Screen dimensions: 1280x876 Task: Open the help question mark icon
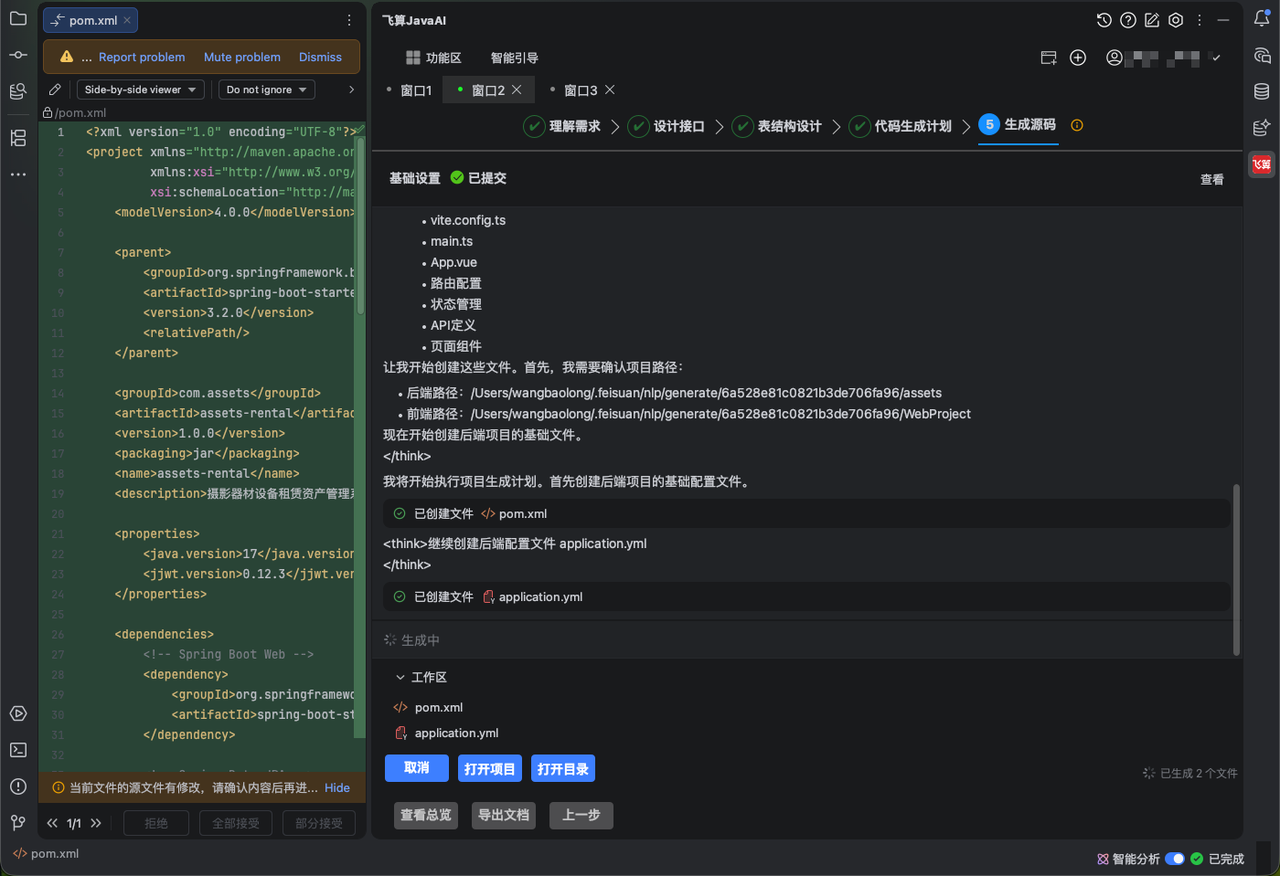pos(1128,20)
